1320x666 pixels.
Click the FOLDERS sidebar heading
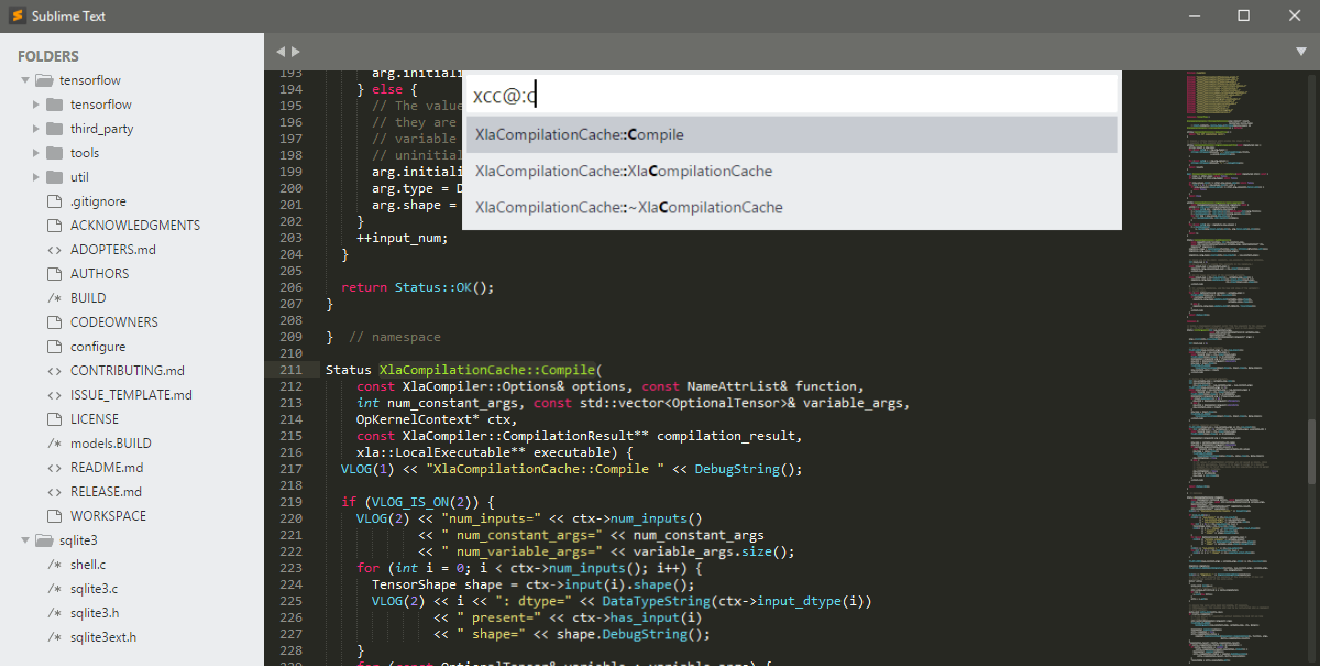48,56
